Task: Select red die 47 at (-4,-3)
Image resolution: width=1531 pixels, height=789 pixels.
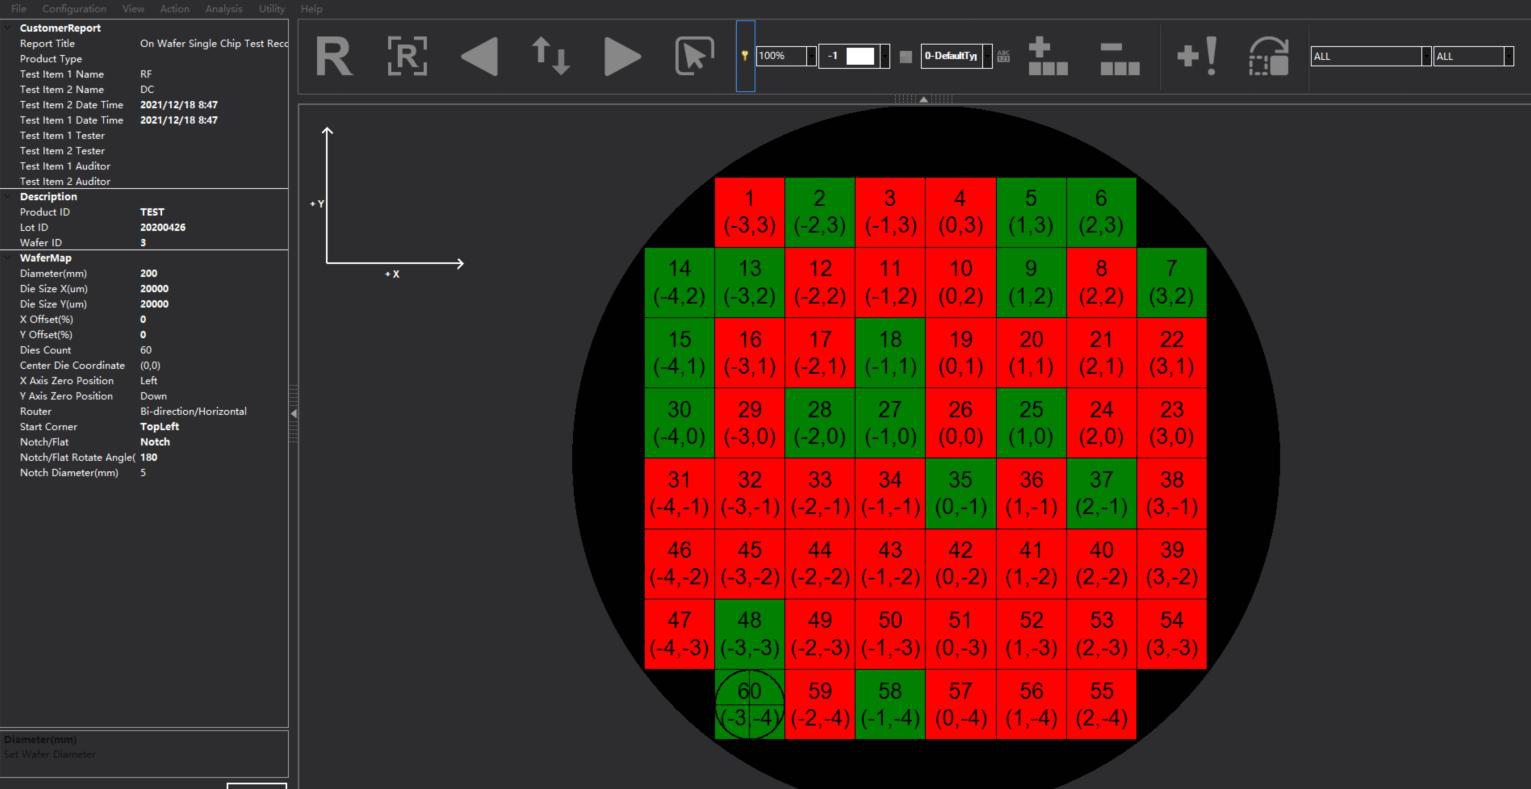Action: pyautogui.click(x=679, y=634)
